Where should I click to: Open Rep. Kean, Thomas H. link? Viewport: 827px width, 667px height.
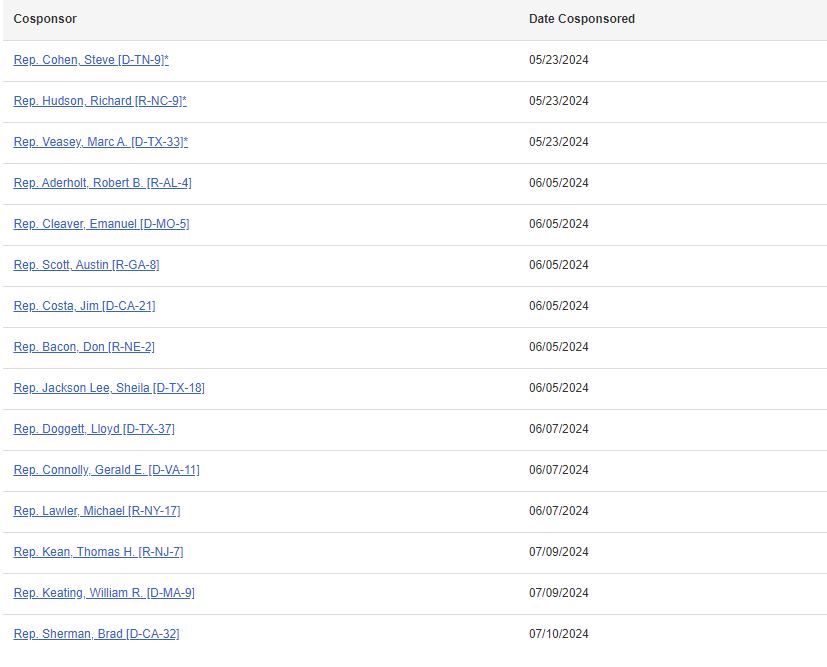(98, 552)
